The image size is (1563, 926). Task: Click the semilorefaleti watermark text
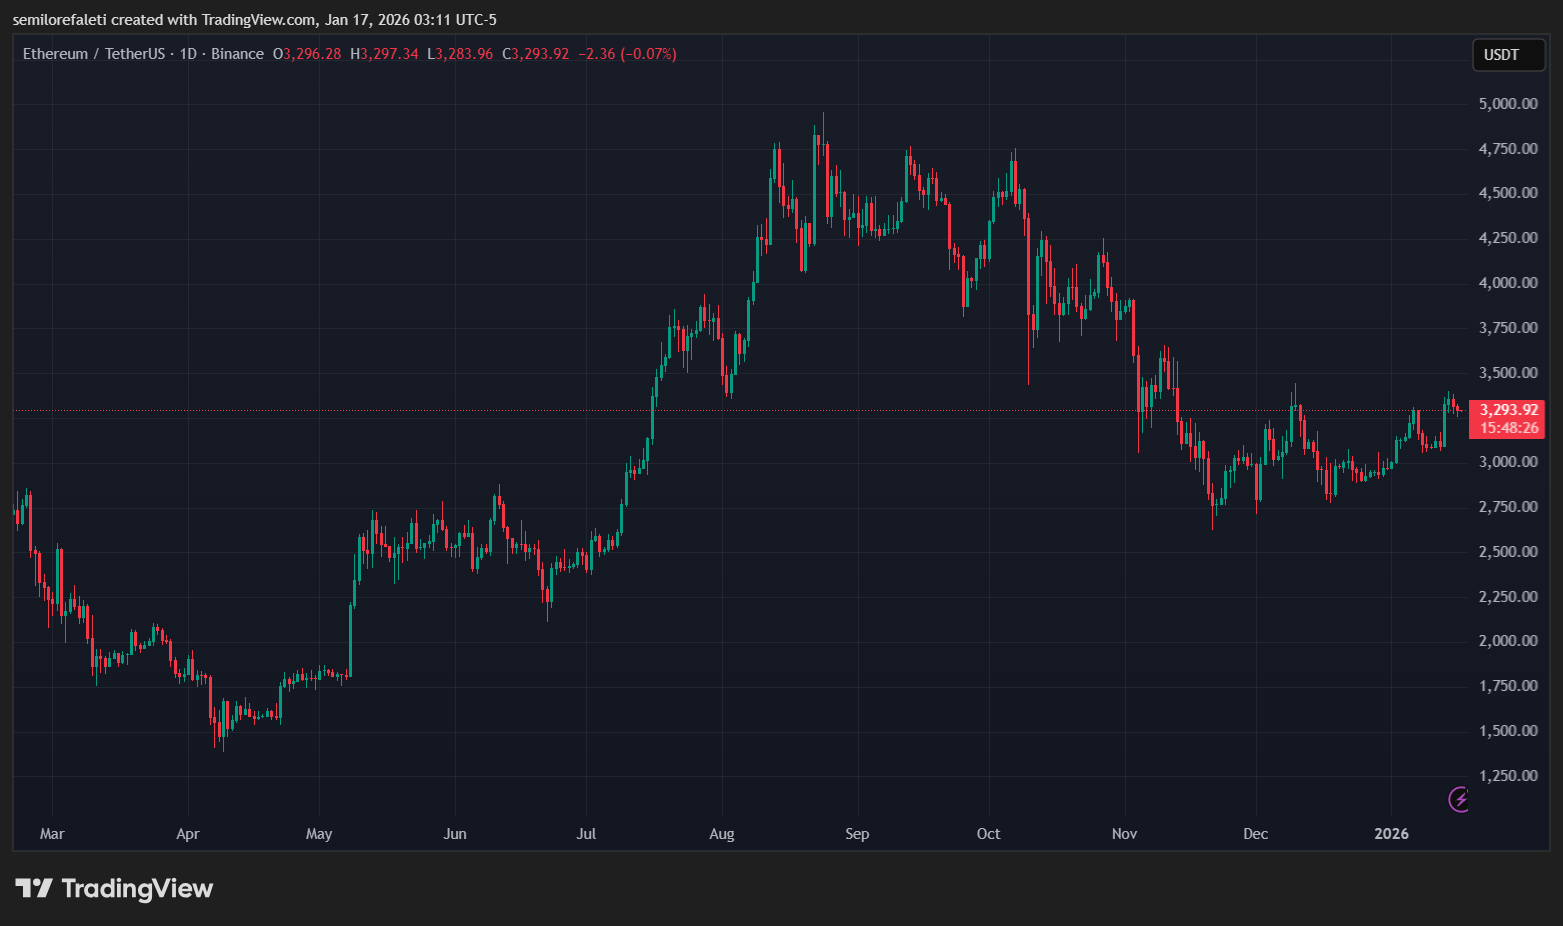60,19
